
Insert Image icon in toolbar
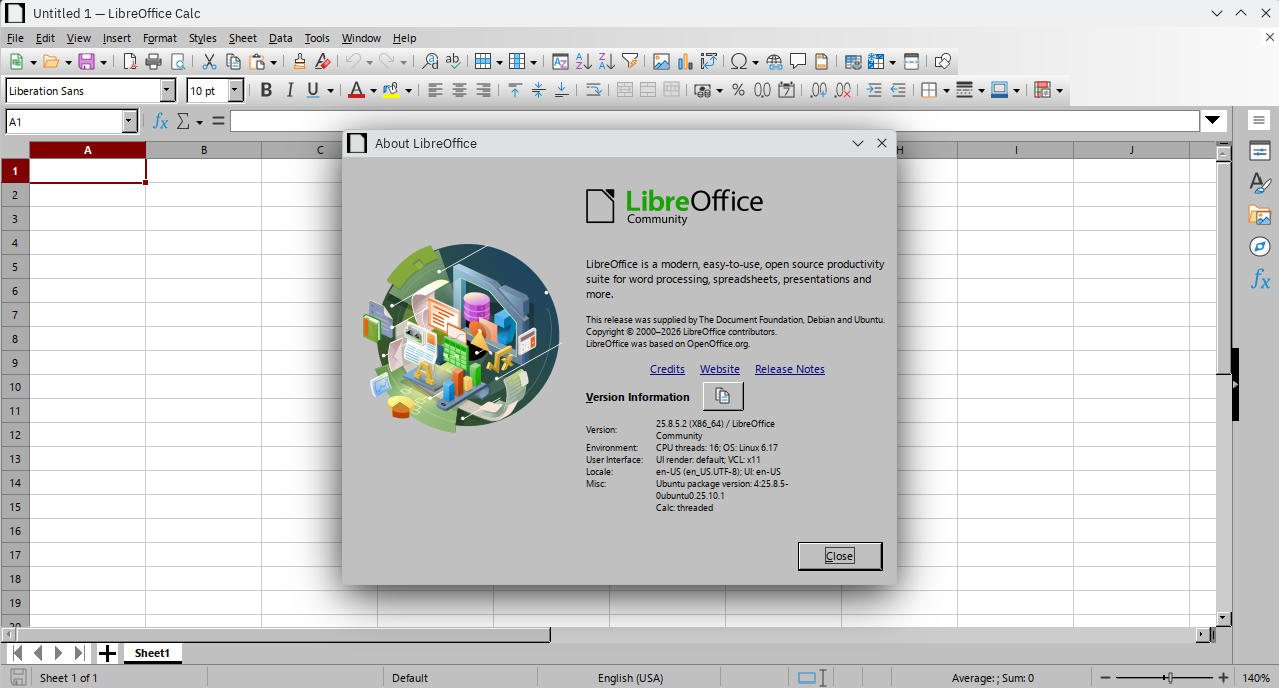tap(661, 62)
